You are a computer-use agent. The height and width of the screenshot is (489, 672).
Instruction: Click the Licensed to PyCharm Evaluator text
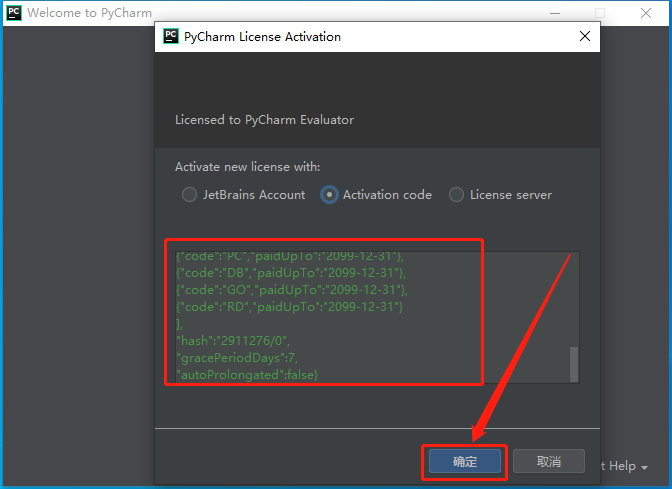(x=264, y=120)
